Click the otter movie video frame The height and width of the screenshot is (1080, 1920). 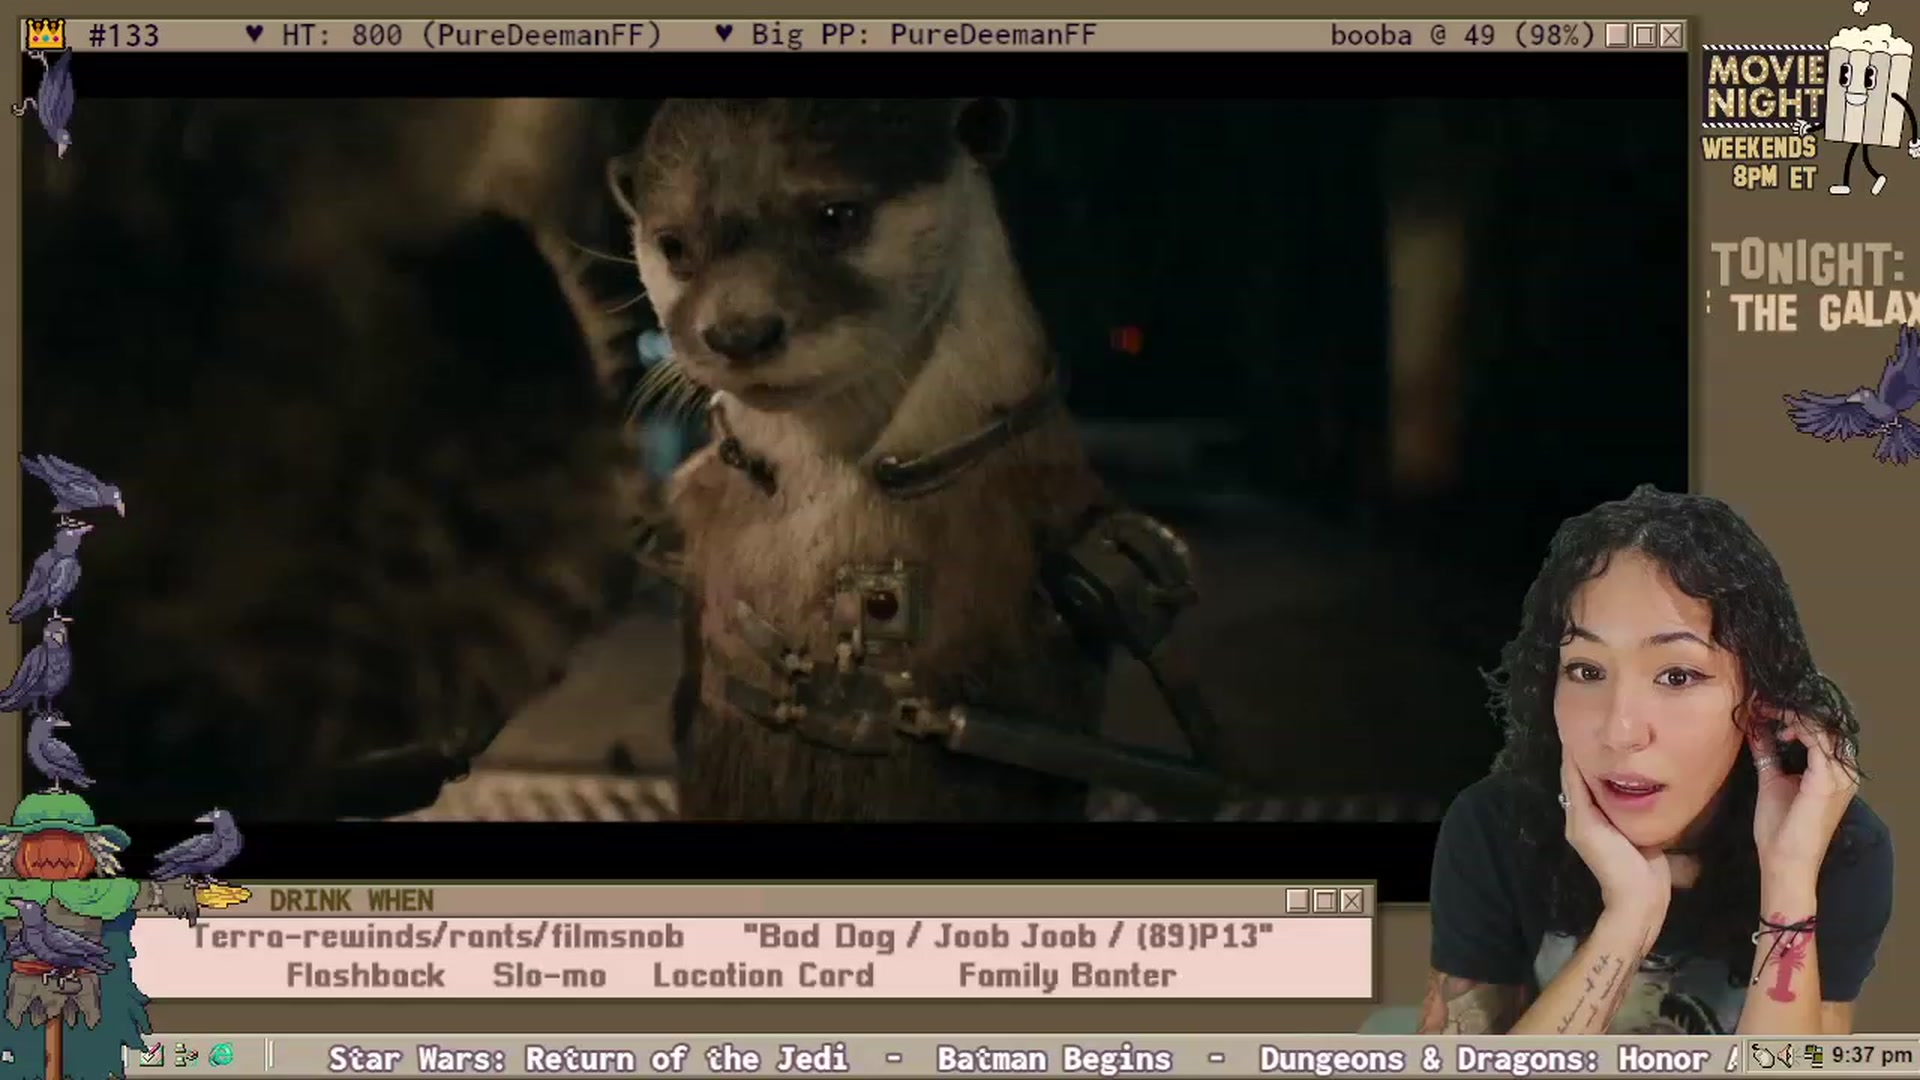point(855,460)
